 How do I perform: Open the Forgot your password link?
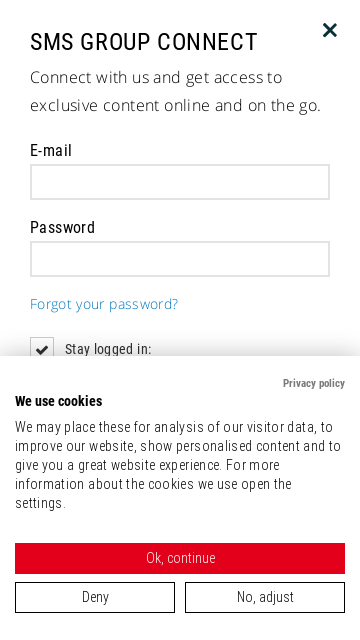point(104,304)
